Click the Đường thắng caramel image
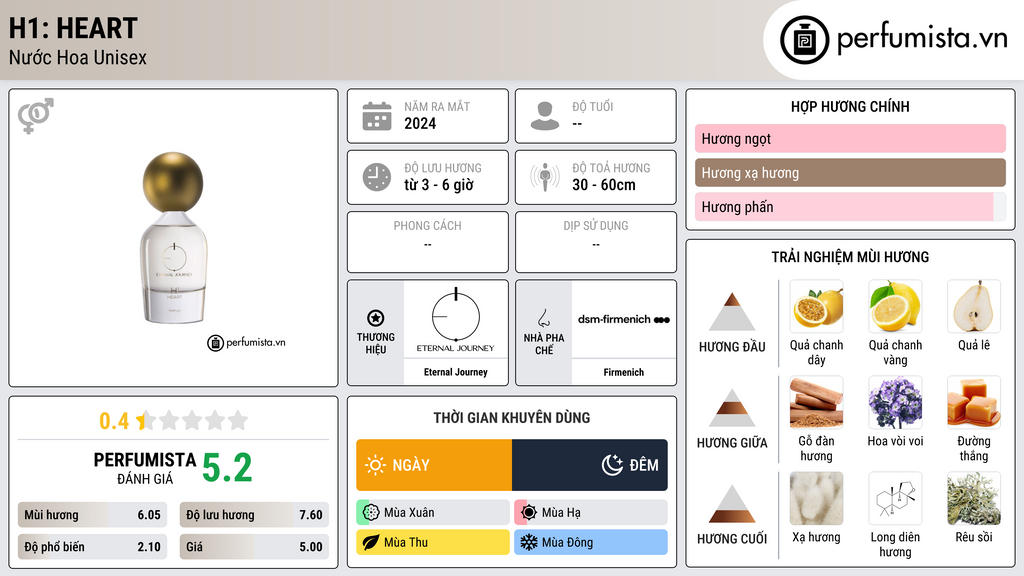This screenshot has height=576, width=1024. tap(974, 403)
